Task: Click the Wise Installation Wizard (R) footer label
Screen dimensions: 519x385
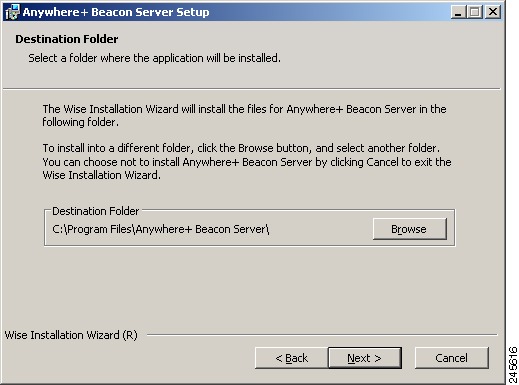Action: pyautogui.click(x=71, y=335)
